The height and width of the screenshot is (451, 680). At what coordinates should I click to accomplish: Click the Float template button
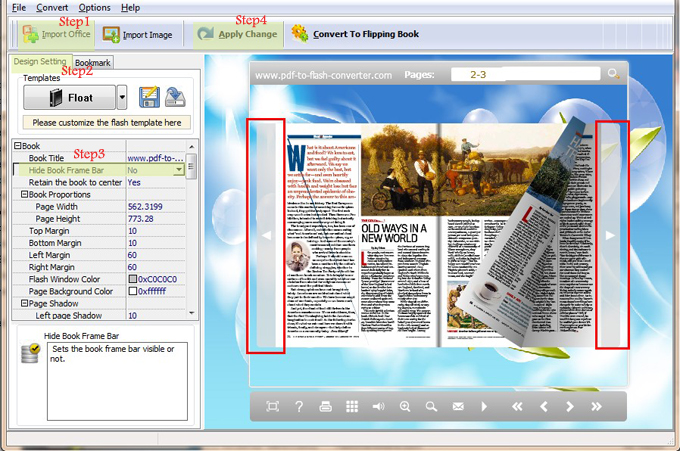[69, 97]
